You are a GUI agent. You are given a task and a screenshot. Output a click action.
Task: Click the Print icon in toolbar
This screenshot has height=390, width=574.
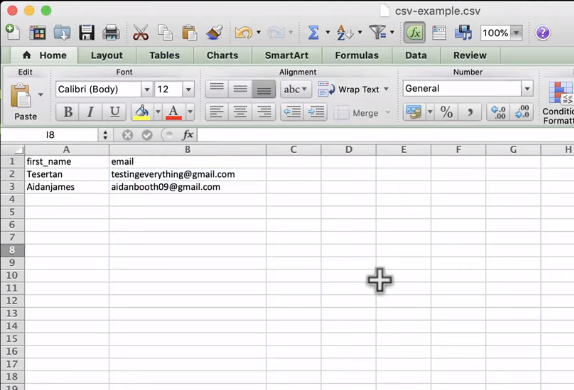tap(111, 33)
